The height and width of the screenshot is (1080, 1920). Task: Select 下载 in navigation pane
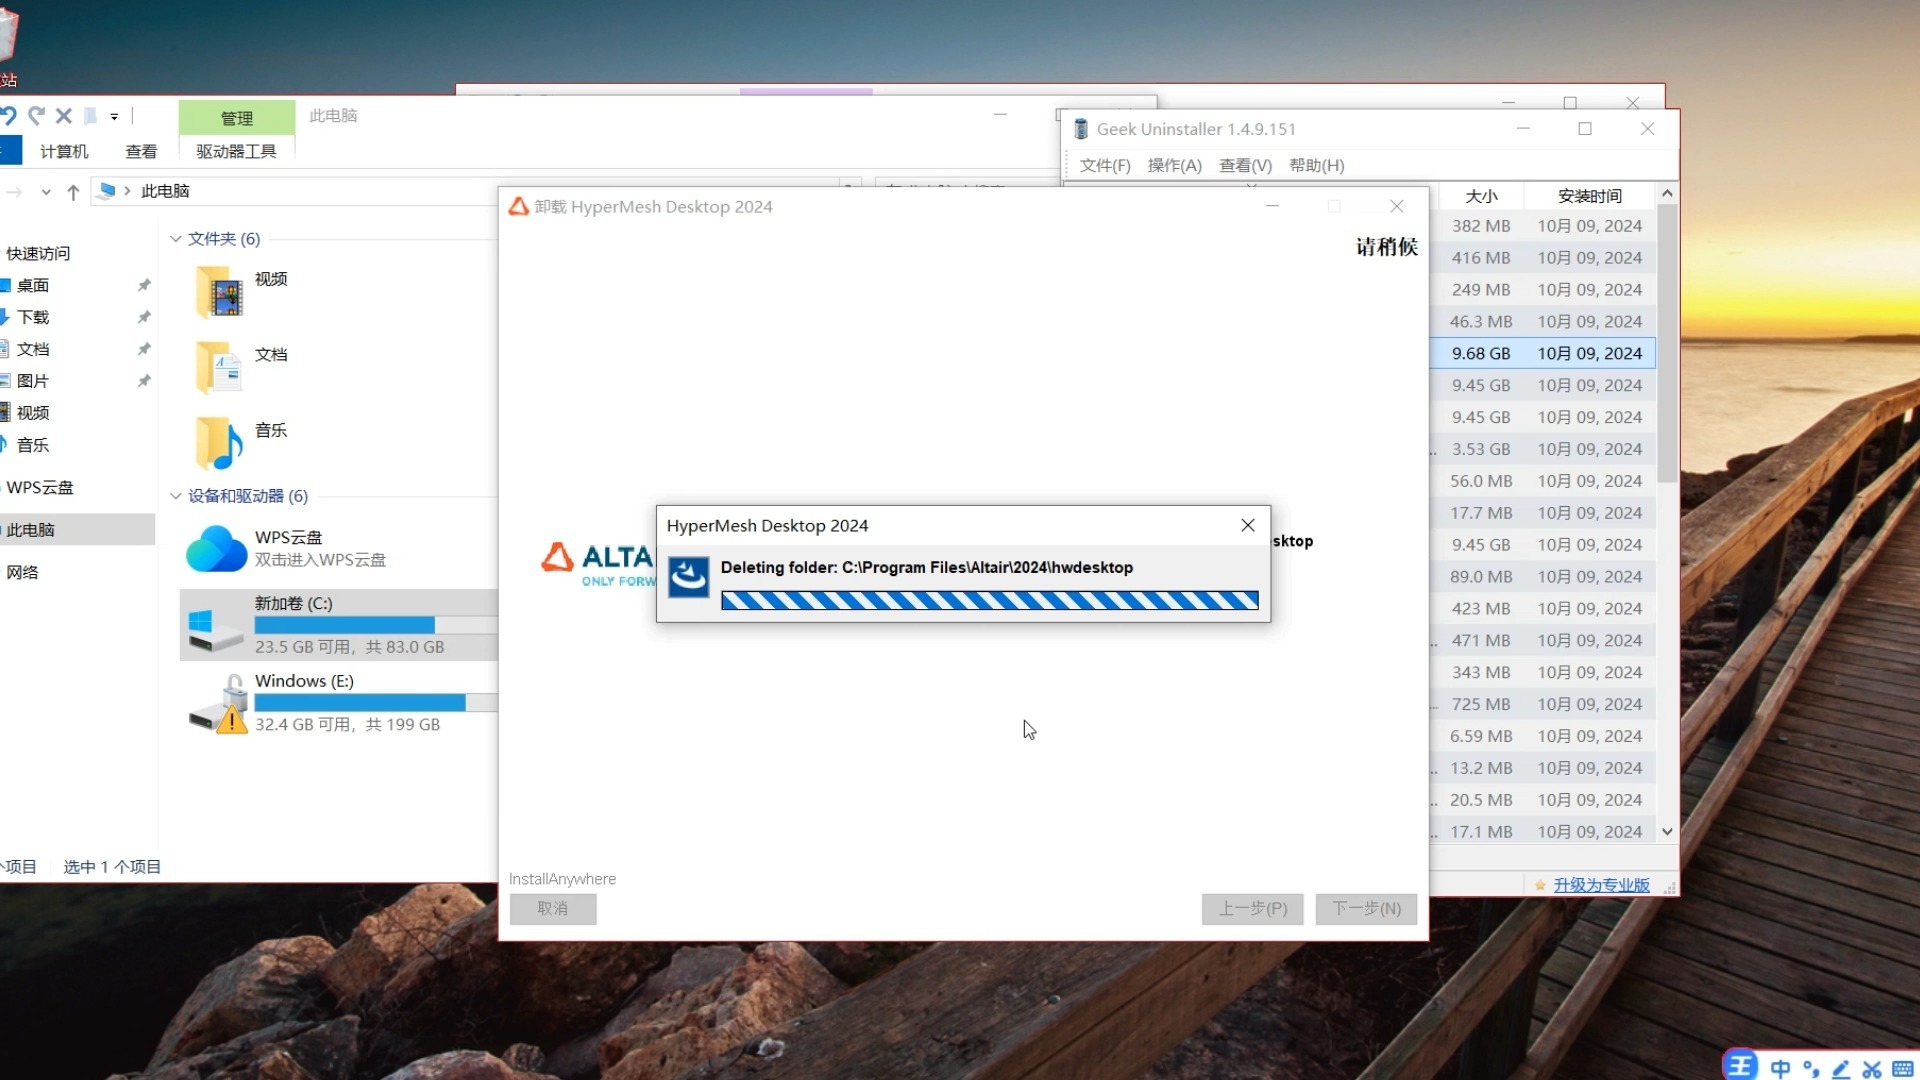pos(32,317)
